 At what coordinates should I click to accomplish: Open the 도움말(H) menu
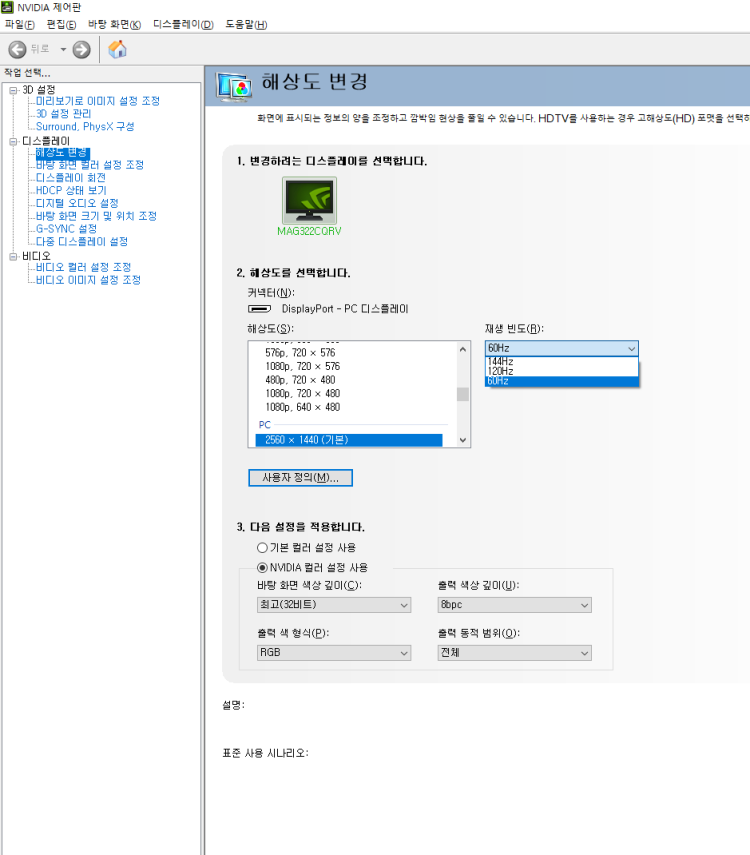pyautogui.click(x=247, y=25)
